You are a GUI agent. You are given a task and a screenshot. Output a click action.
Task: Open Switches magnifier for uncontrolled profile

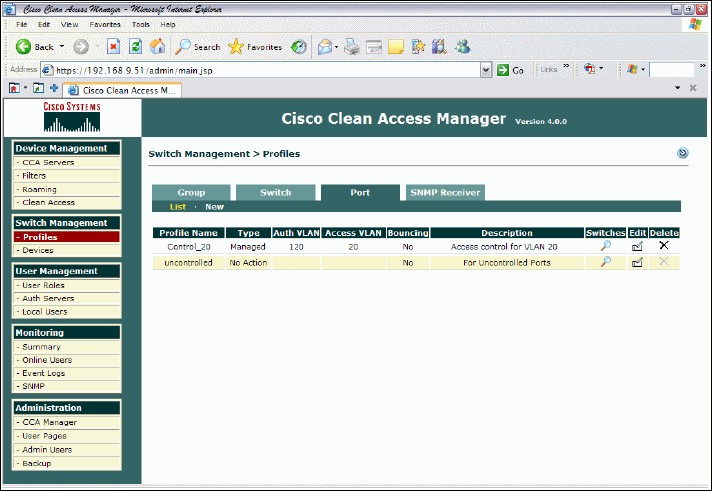pos(605,262)
